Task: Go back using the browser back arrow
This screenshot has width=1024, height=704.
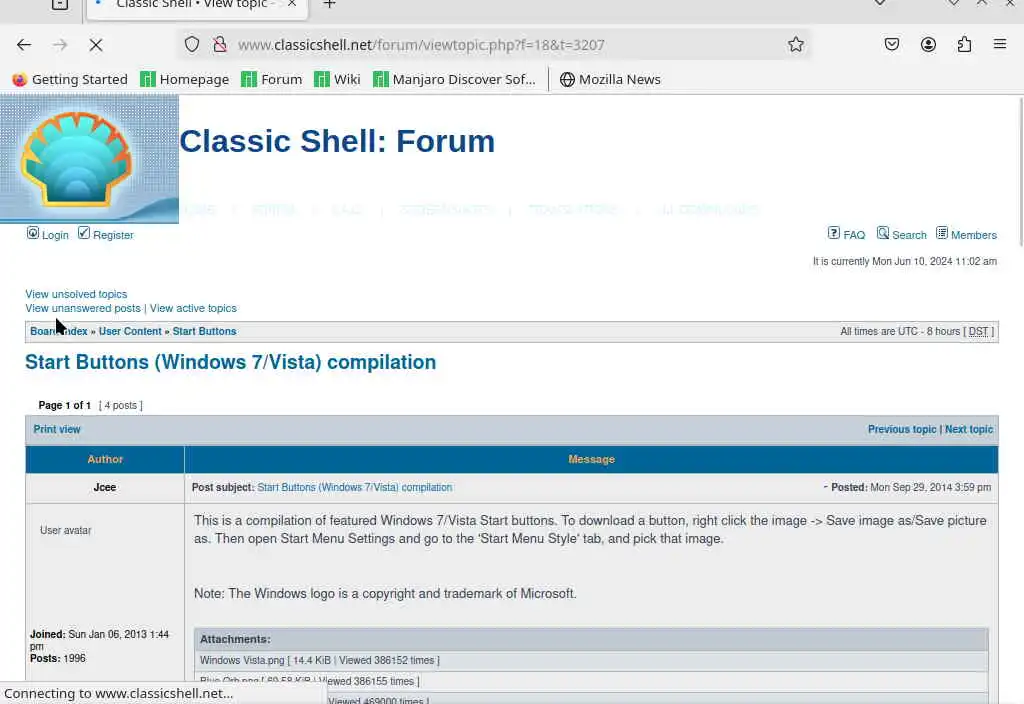Action: [x=24, y=44]
